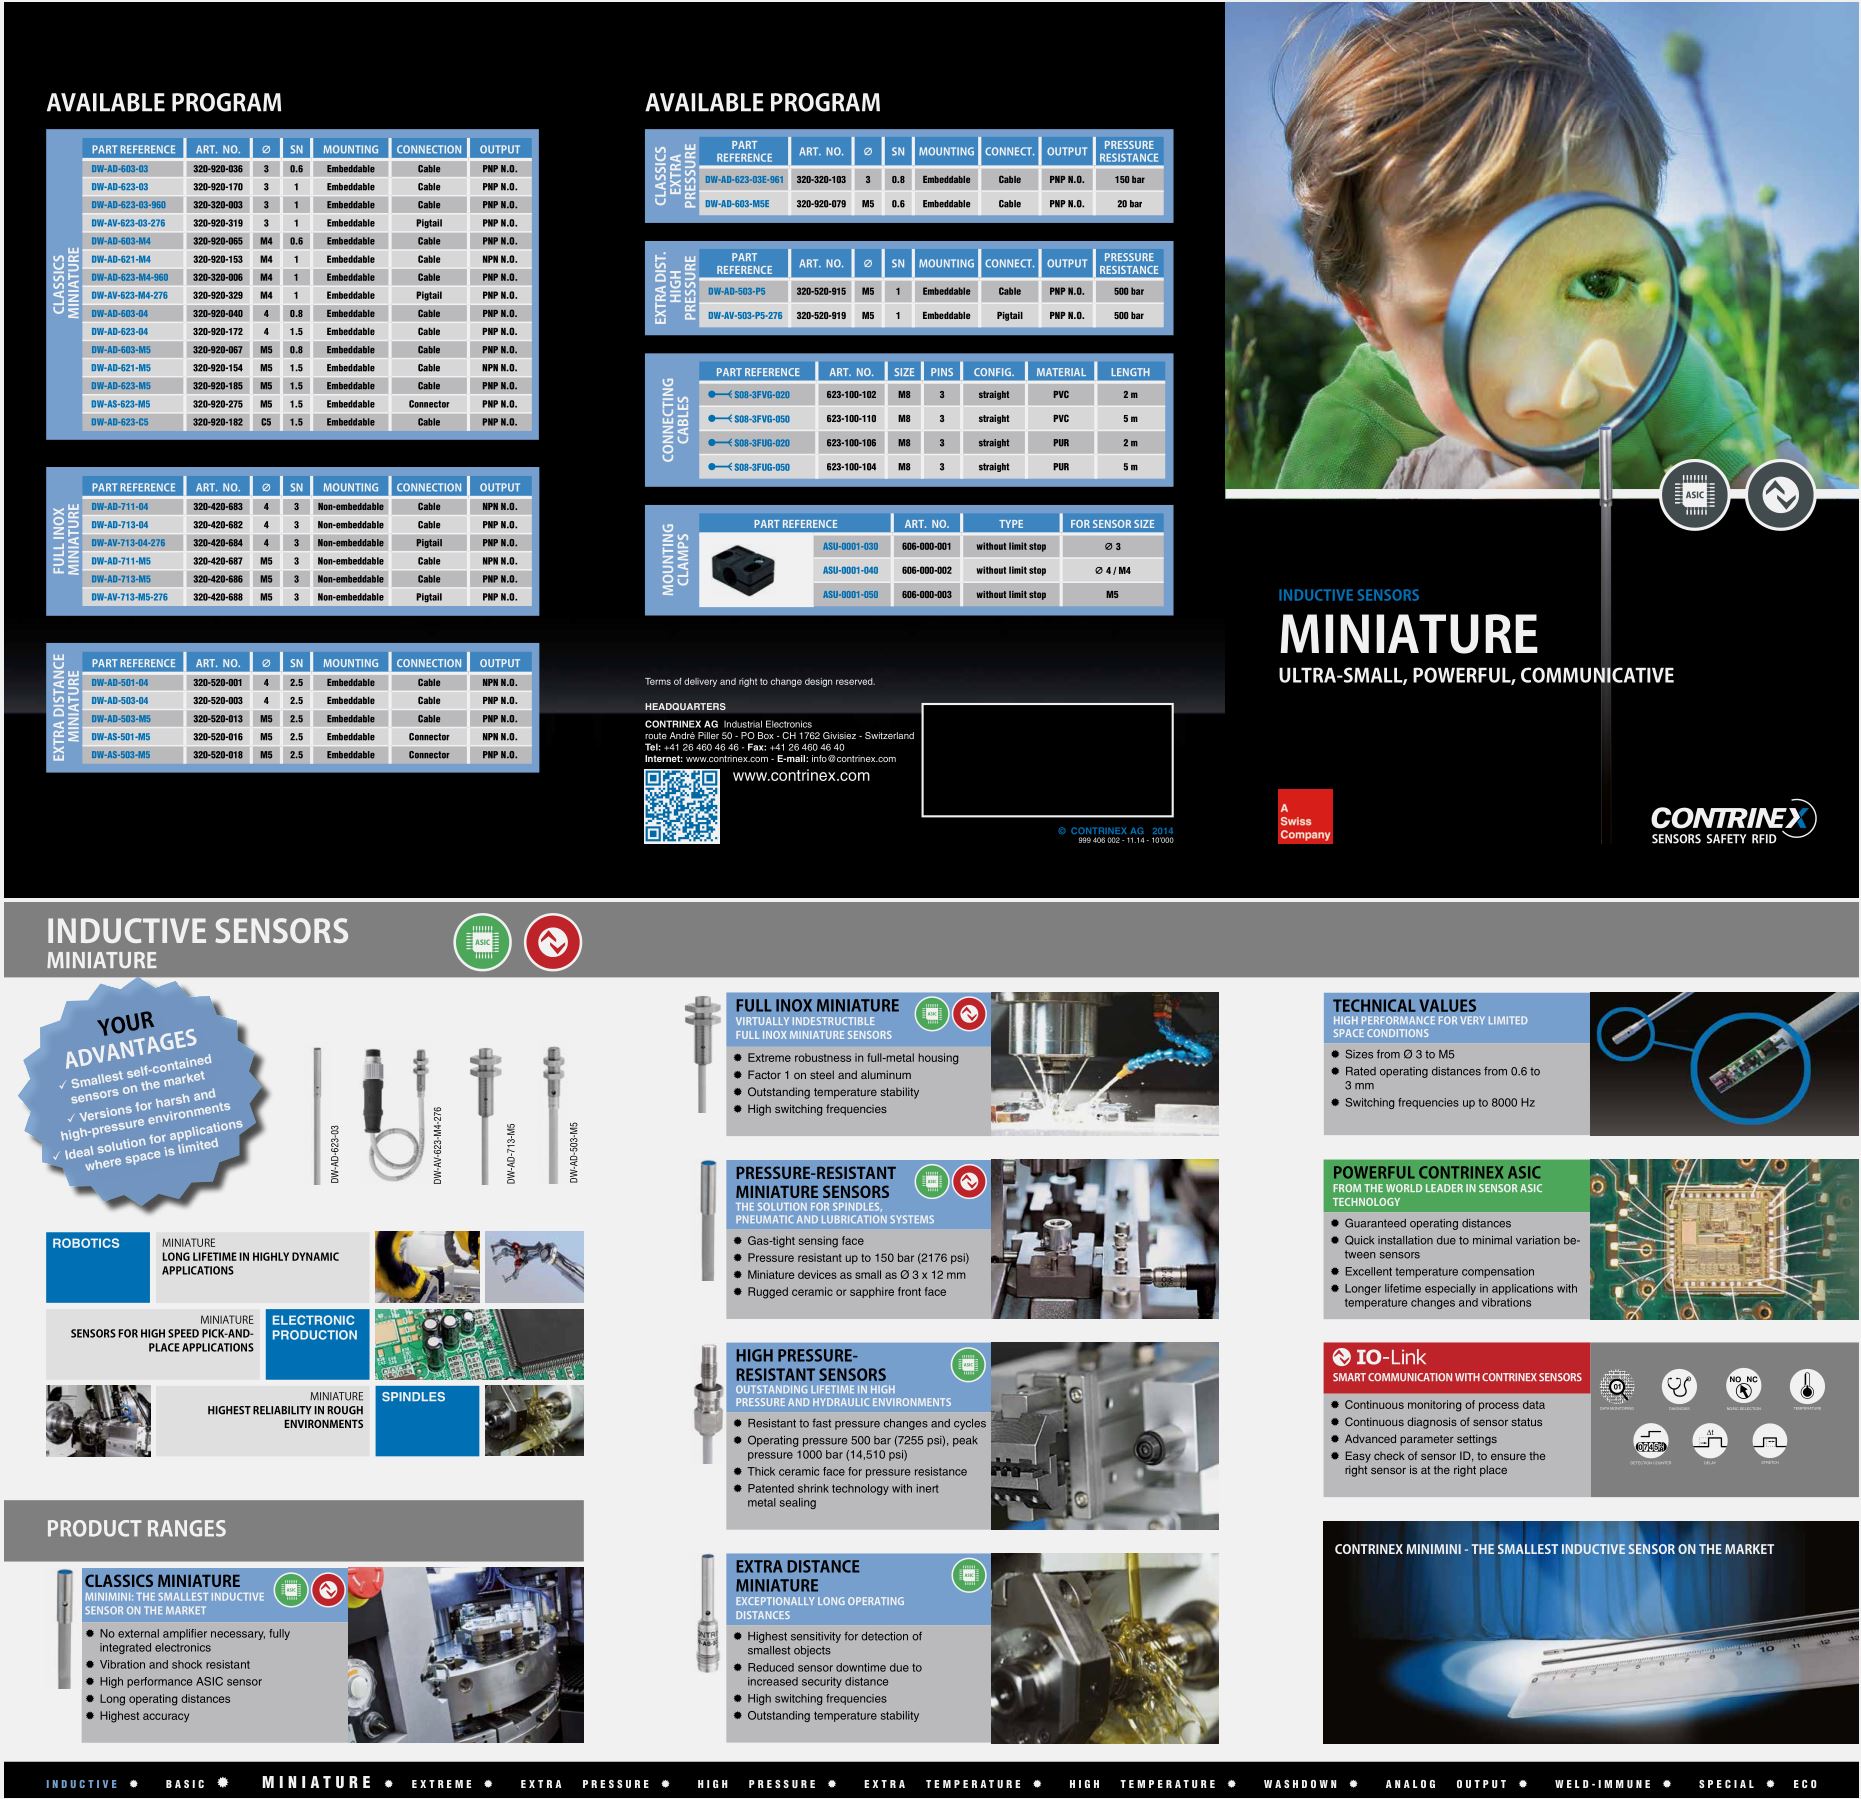Click the NO/NC selection icon

1743,1386
